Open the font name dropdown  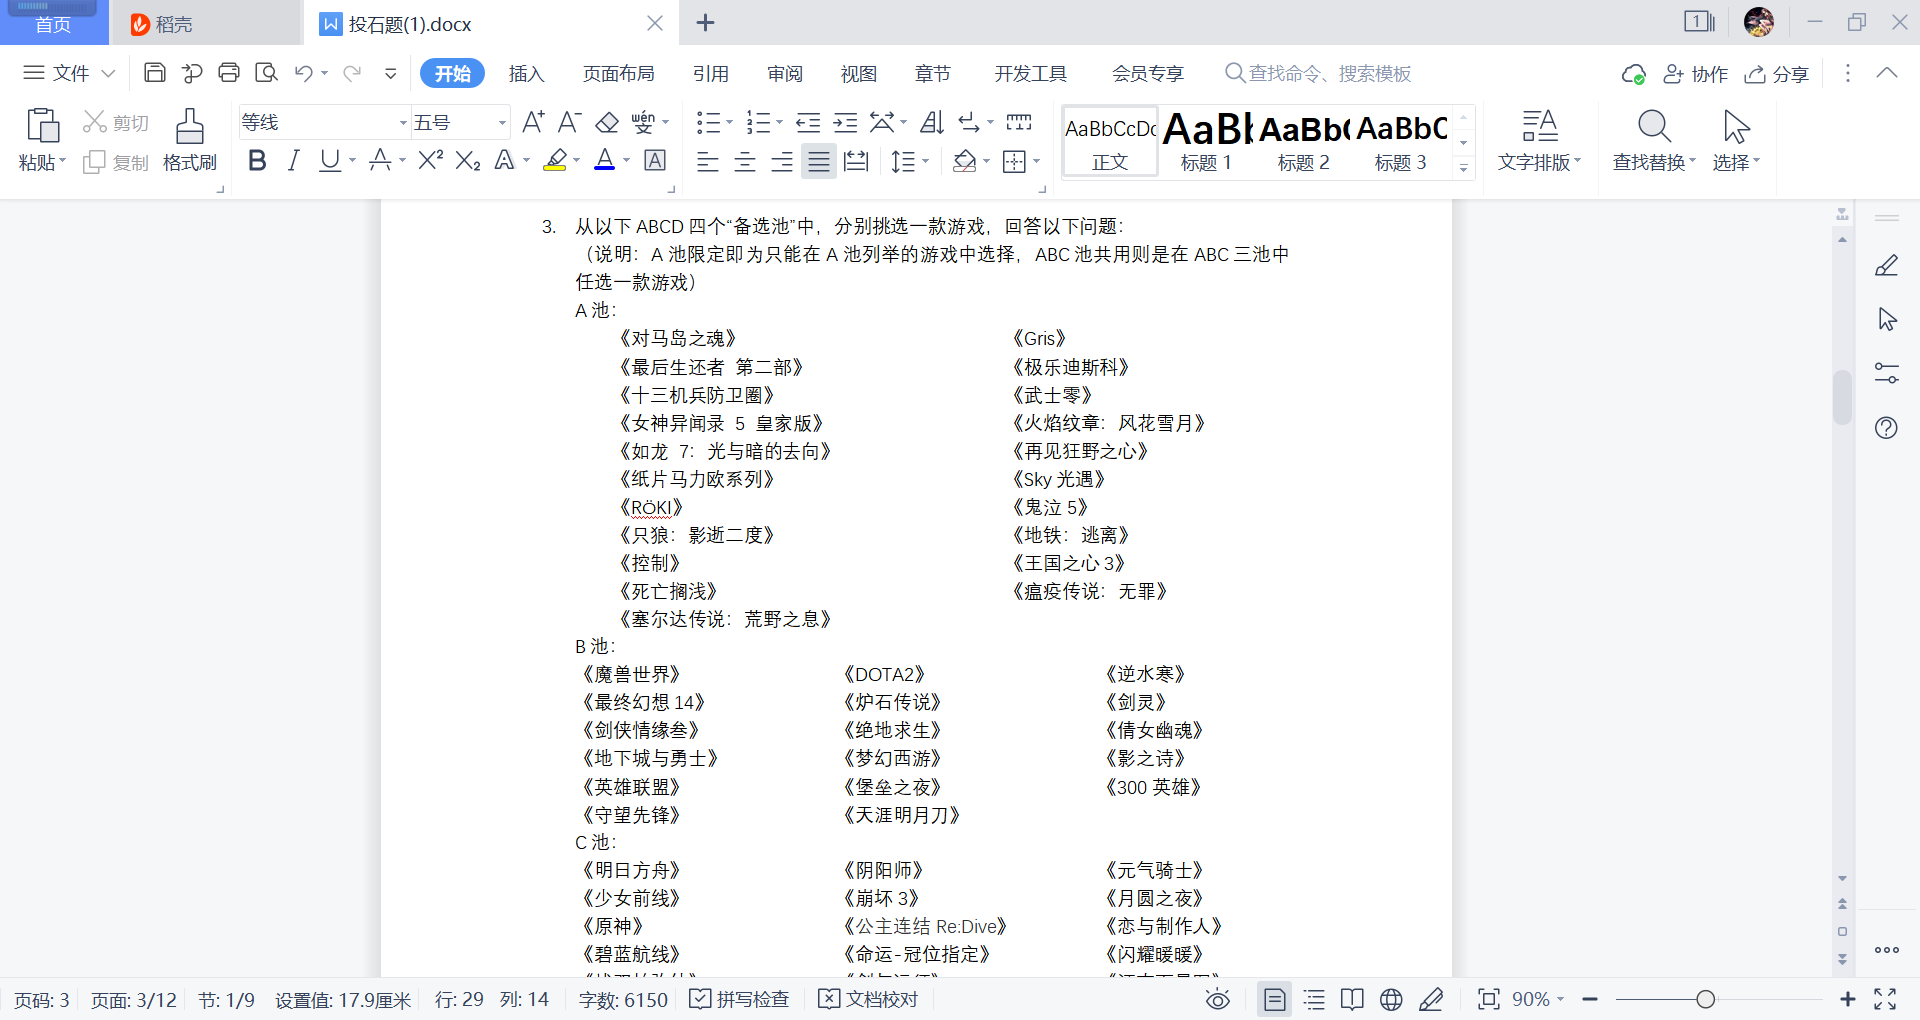pyautogui.click(x=403, y=123)
